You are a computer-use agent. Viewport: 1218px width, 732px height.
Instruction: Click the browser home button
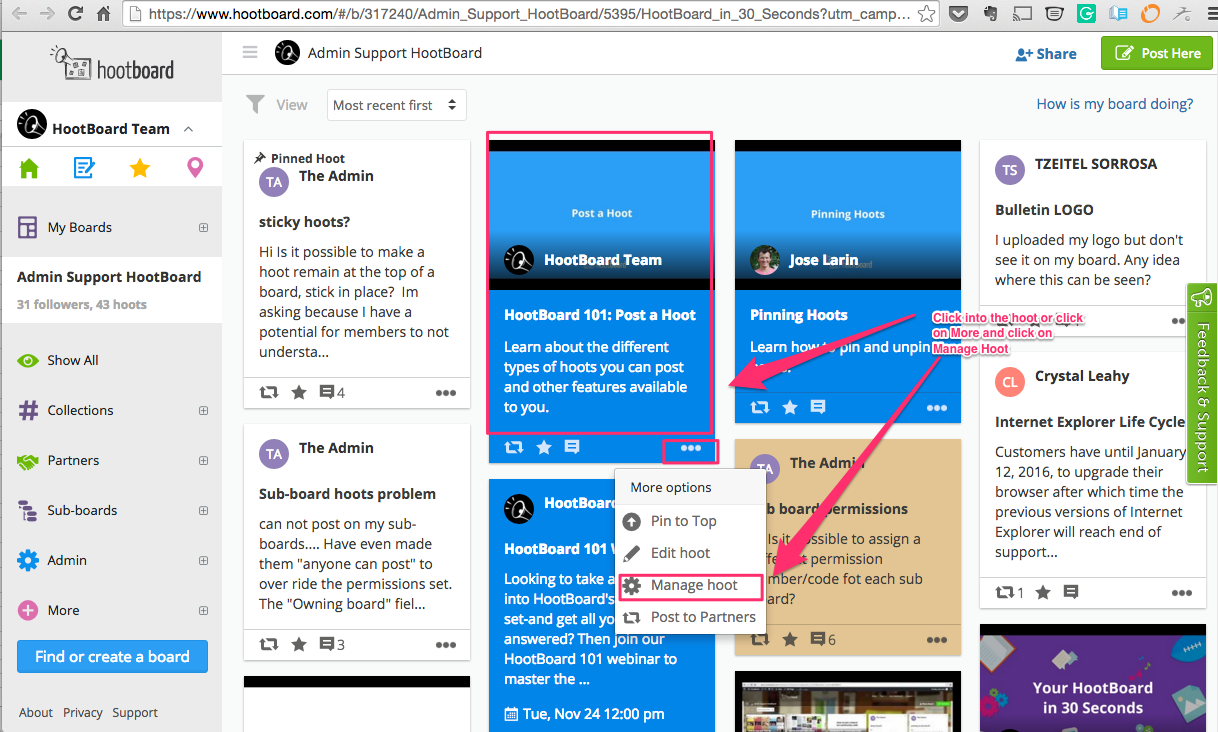click(104, 14)
